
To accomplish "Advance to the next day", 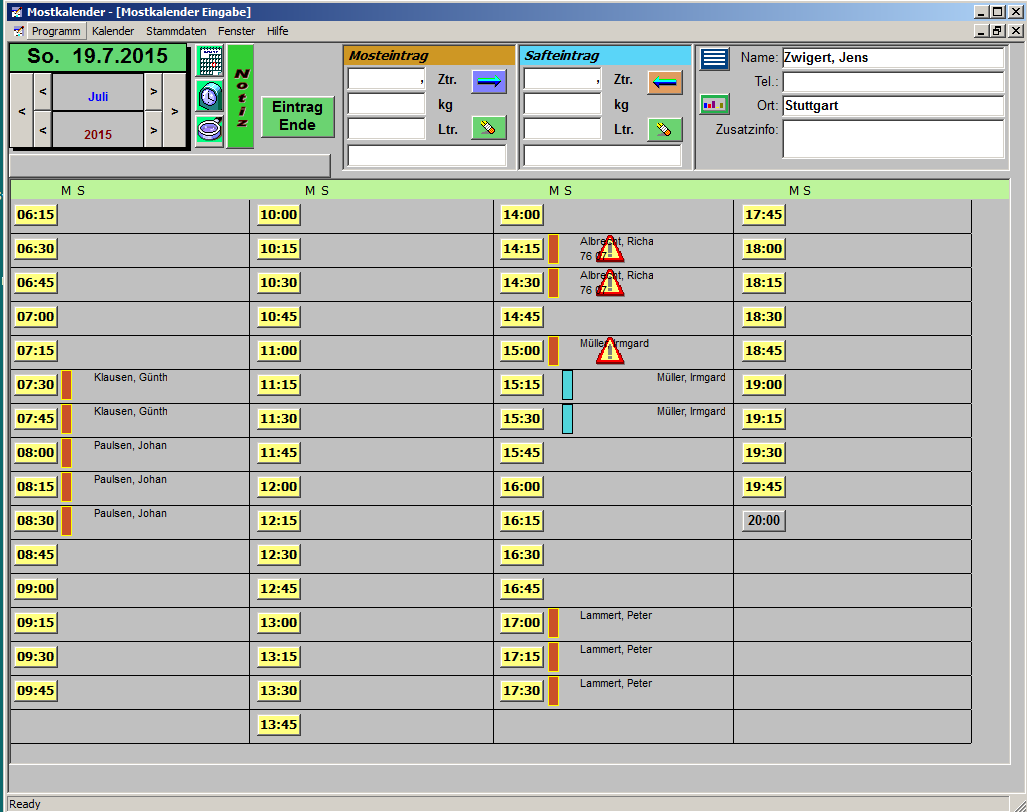I will [x=175, y=111].
